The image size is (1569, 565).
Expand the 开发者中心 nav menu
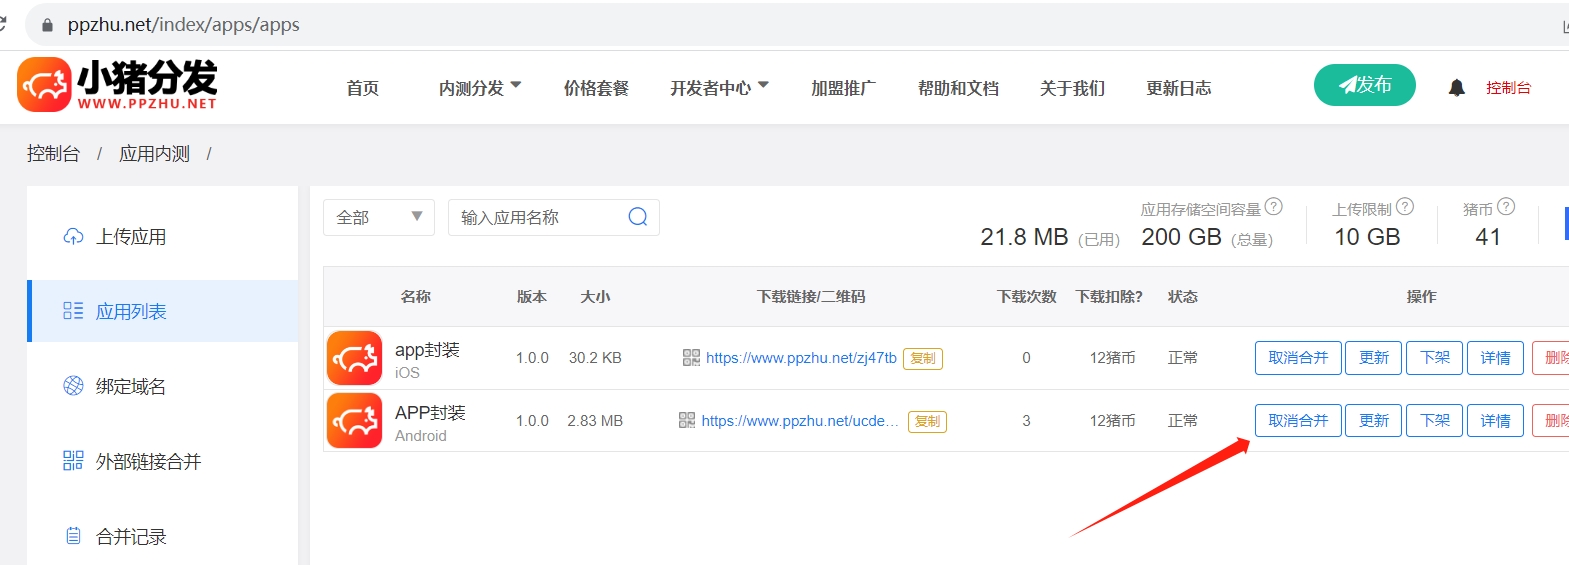pyautogui.click(x=719, y=88)
